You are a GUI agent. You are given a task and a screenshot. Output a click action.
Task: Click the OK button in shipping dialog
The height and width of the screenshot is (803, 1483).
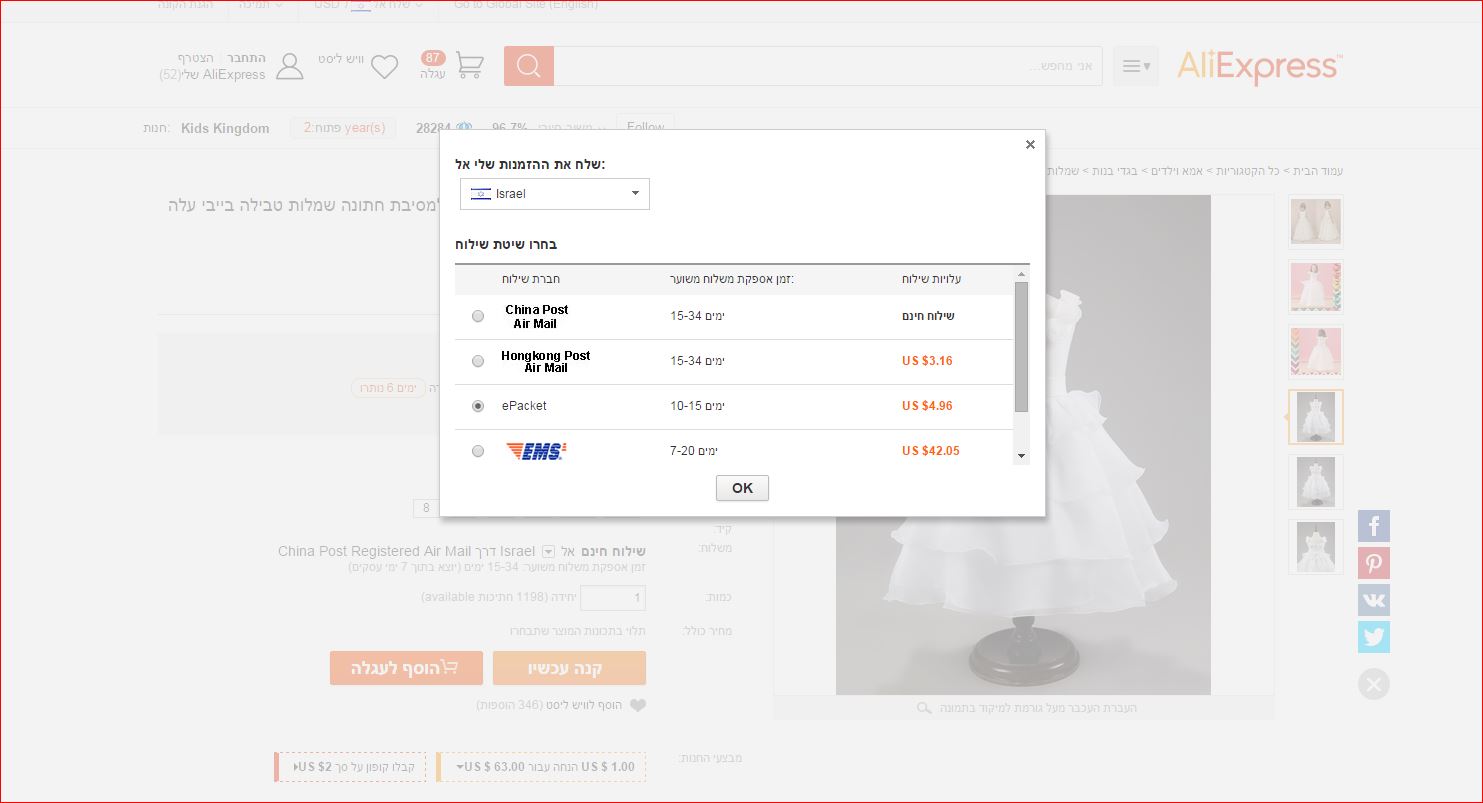pos(742,488)
